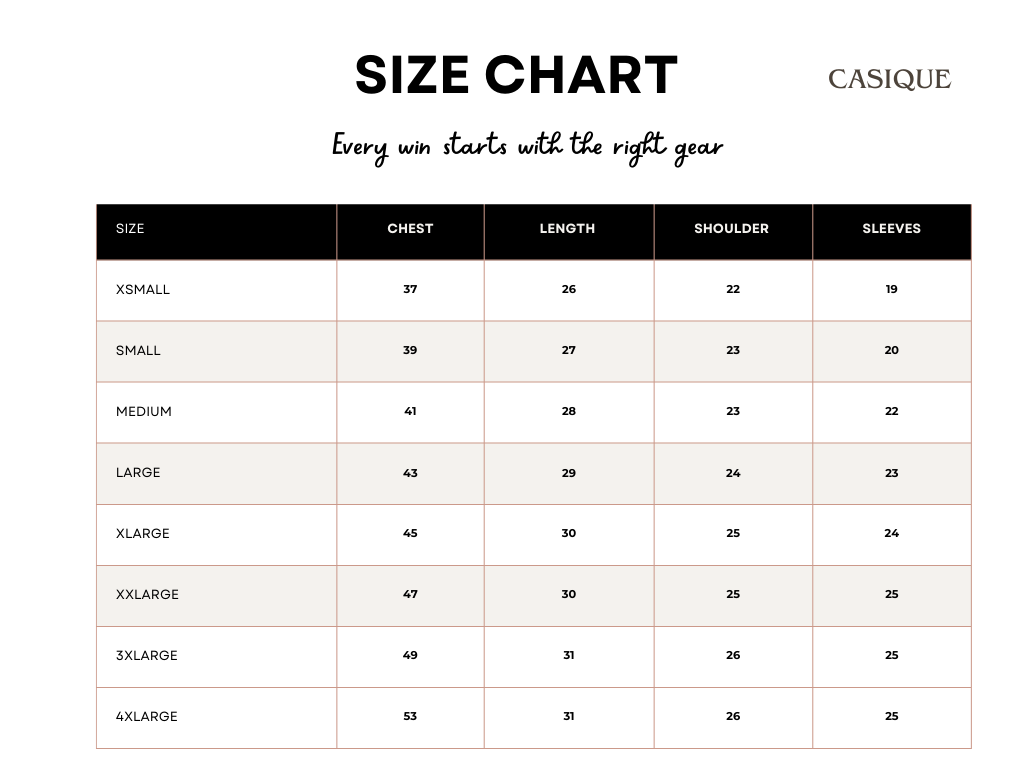Click chest value 37 for XSMALL
The height and width of the screenshot is (768, 1024).
point(410,290)
